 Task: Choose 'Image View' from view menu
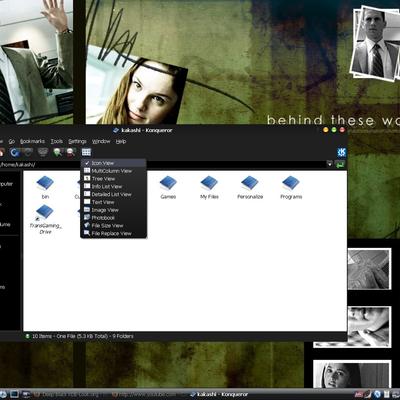pyautogui.click(x=113, y=210)
